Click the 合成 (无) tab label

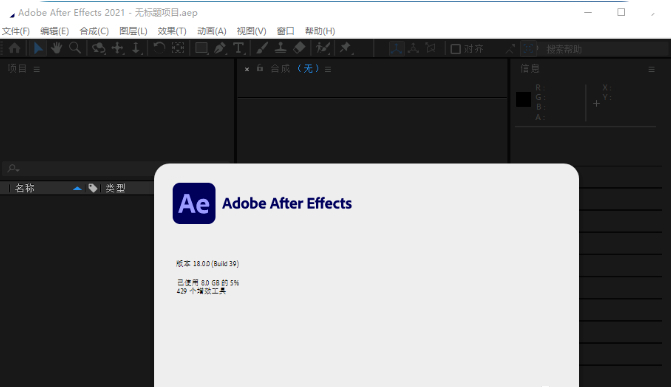tap(295, 68)
